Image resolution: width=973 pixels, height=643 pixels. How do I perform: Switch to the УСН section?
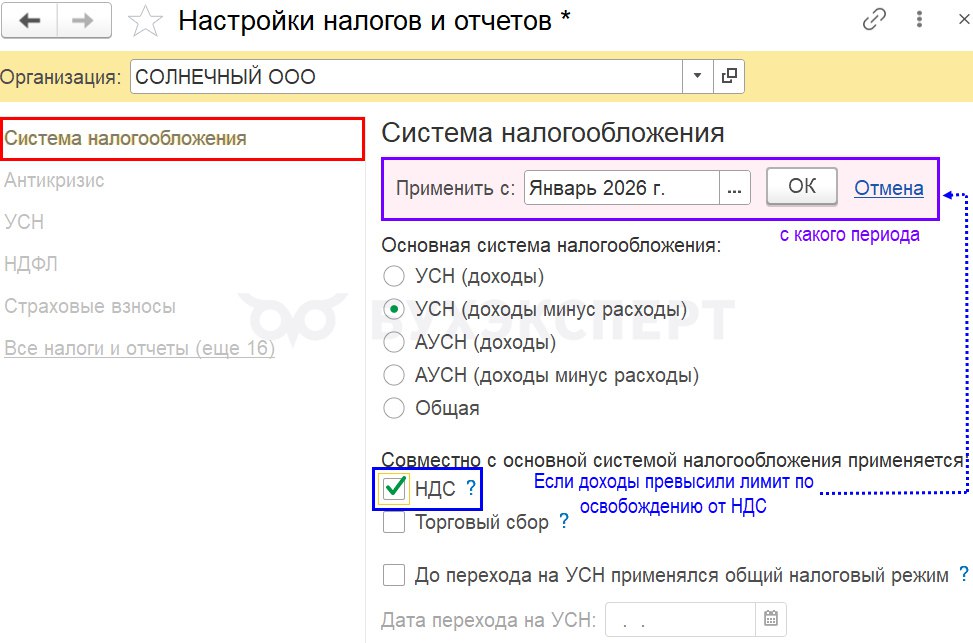[24, 222]
